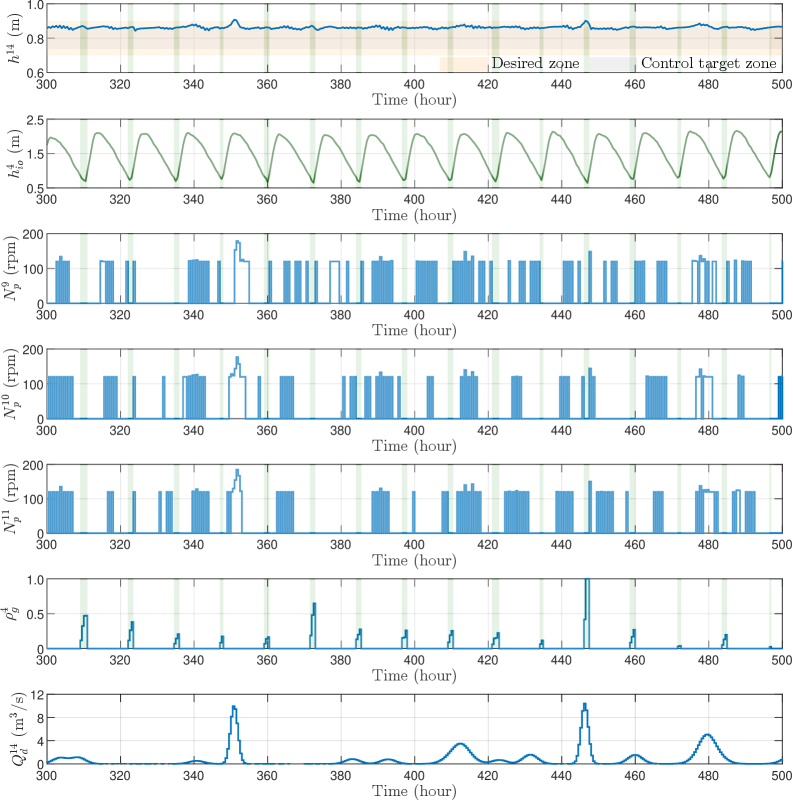Click the Q_d 14 hump near hour 480

pyautogui.click(x=708, y=749)
